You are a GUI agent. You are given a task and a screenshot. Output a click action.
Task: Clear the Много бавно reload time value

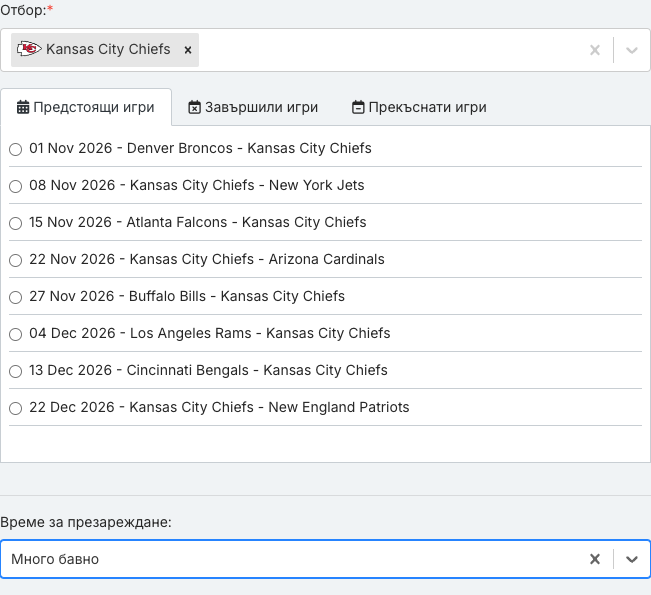pos(595,559)
